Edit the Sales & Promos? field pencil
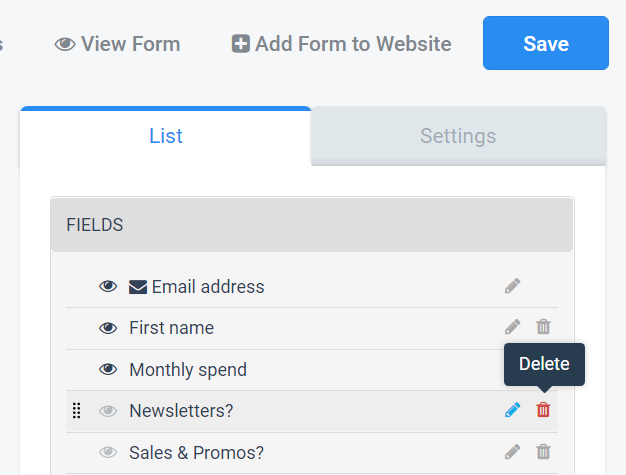The height and width of the screenshot is (475, 626). (512, 452)
